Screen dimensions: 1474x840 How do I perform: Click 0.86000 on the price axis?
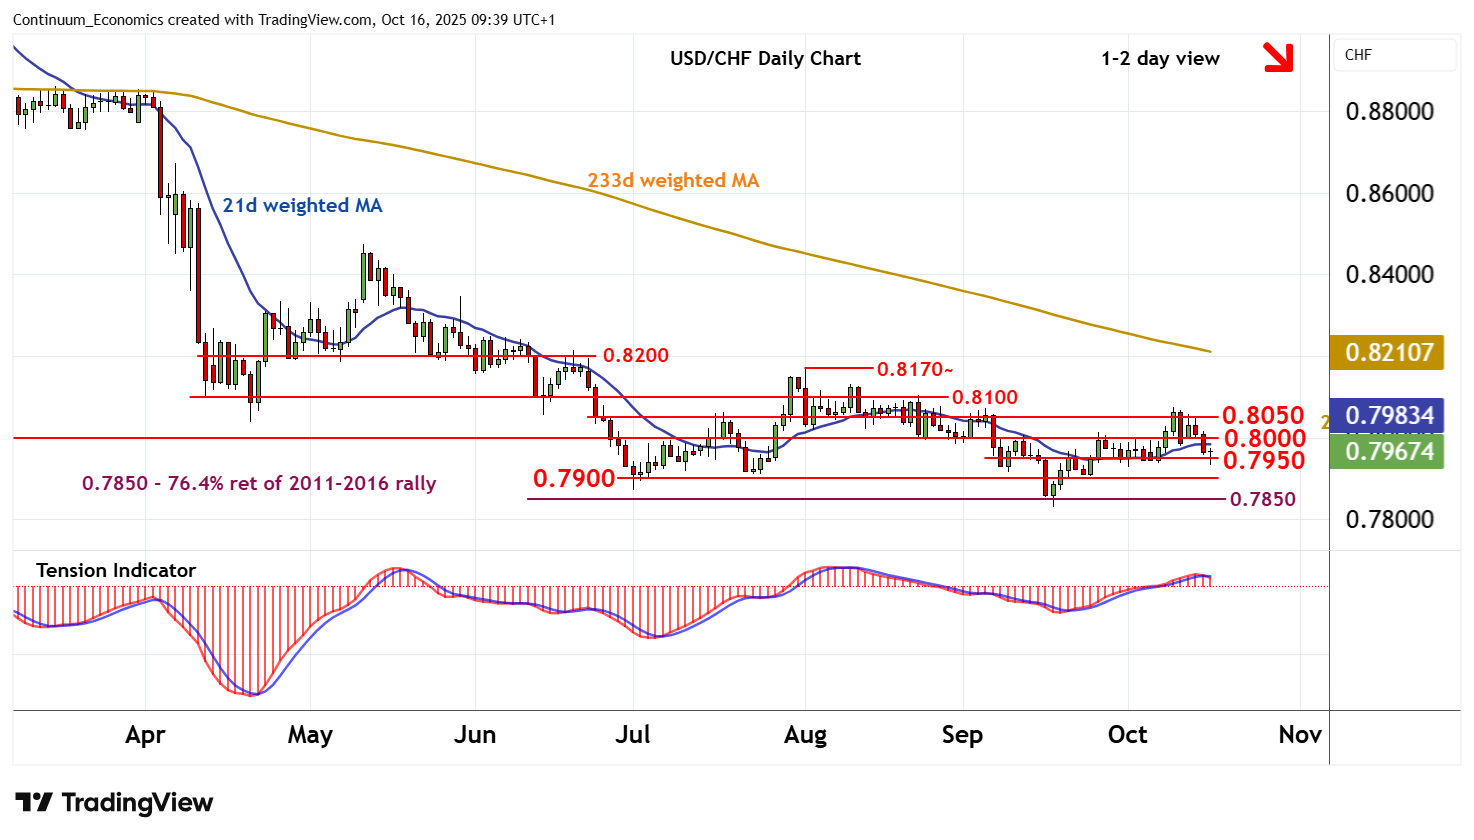1389,193
